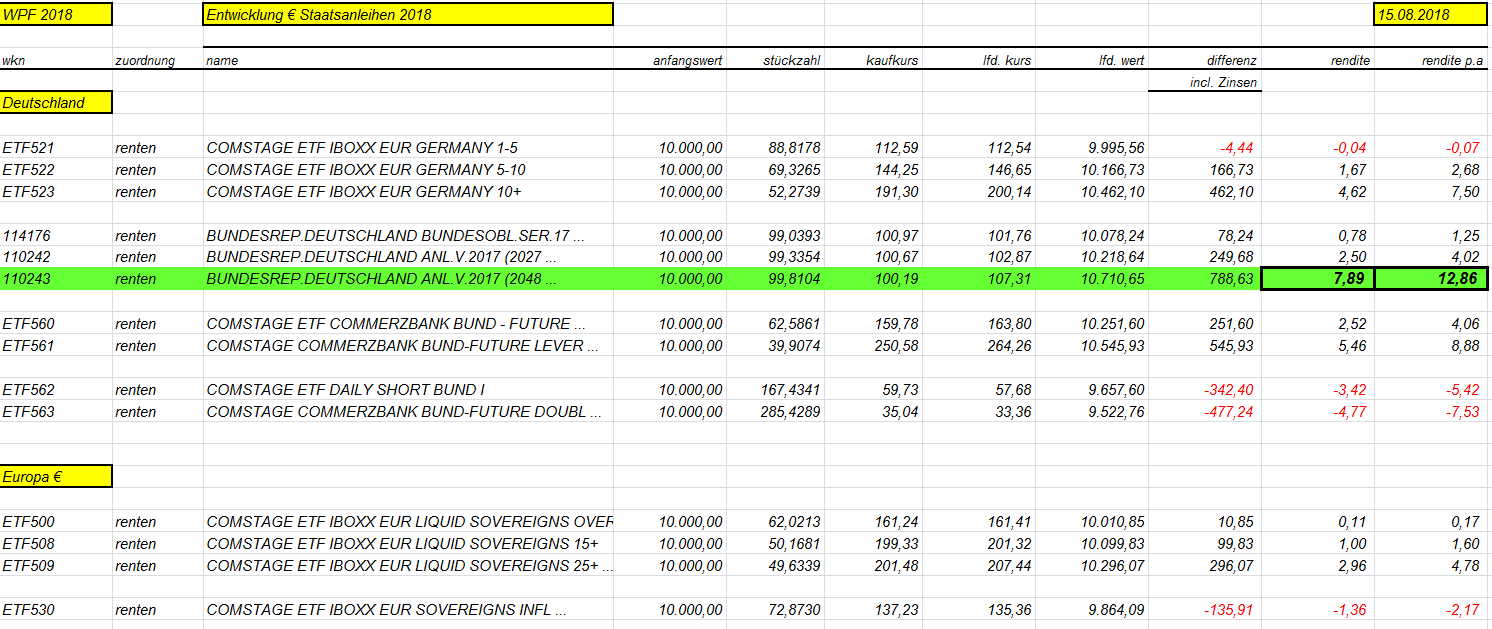Select bold rendite cell '7,89'
The image size is (1492, 629).
tap(1318, 279)
